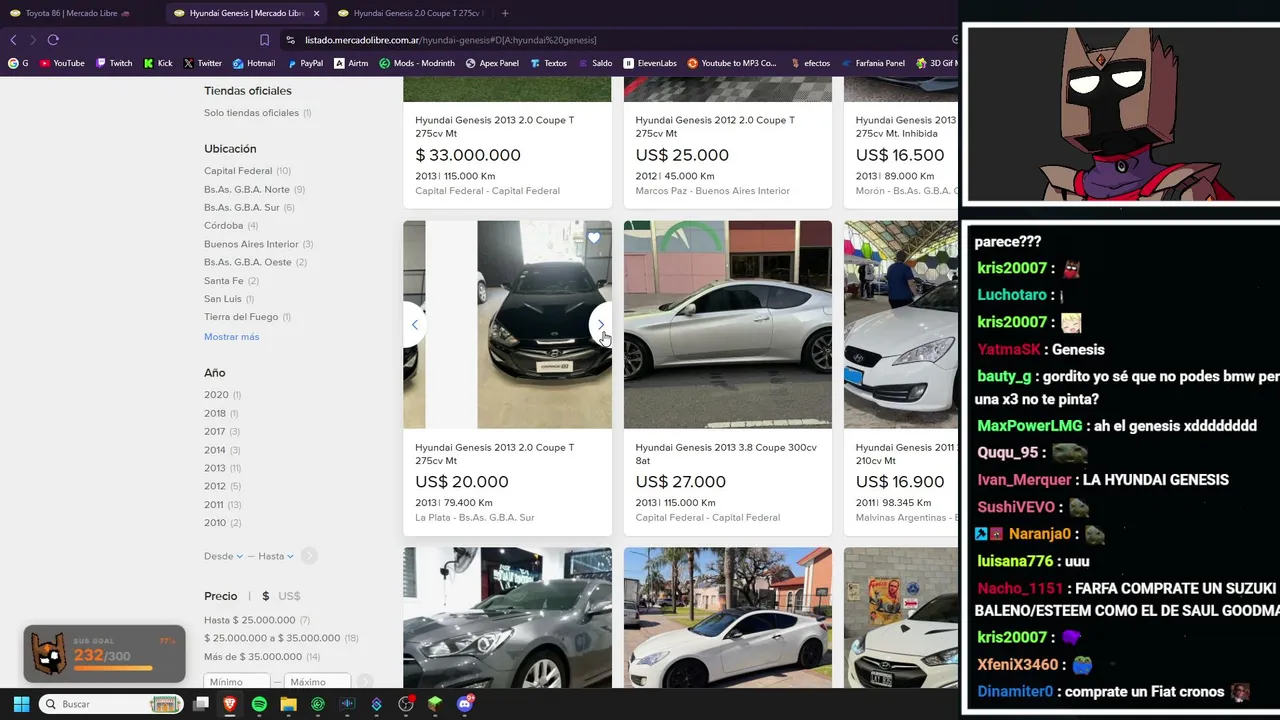
Task: Open the Windows Start menu
Action: pos(21,704)
